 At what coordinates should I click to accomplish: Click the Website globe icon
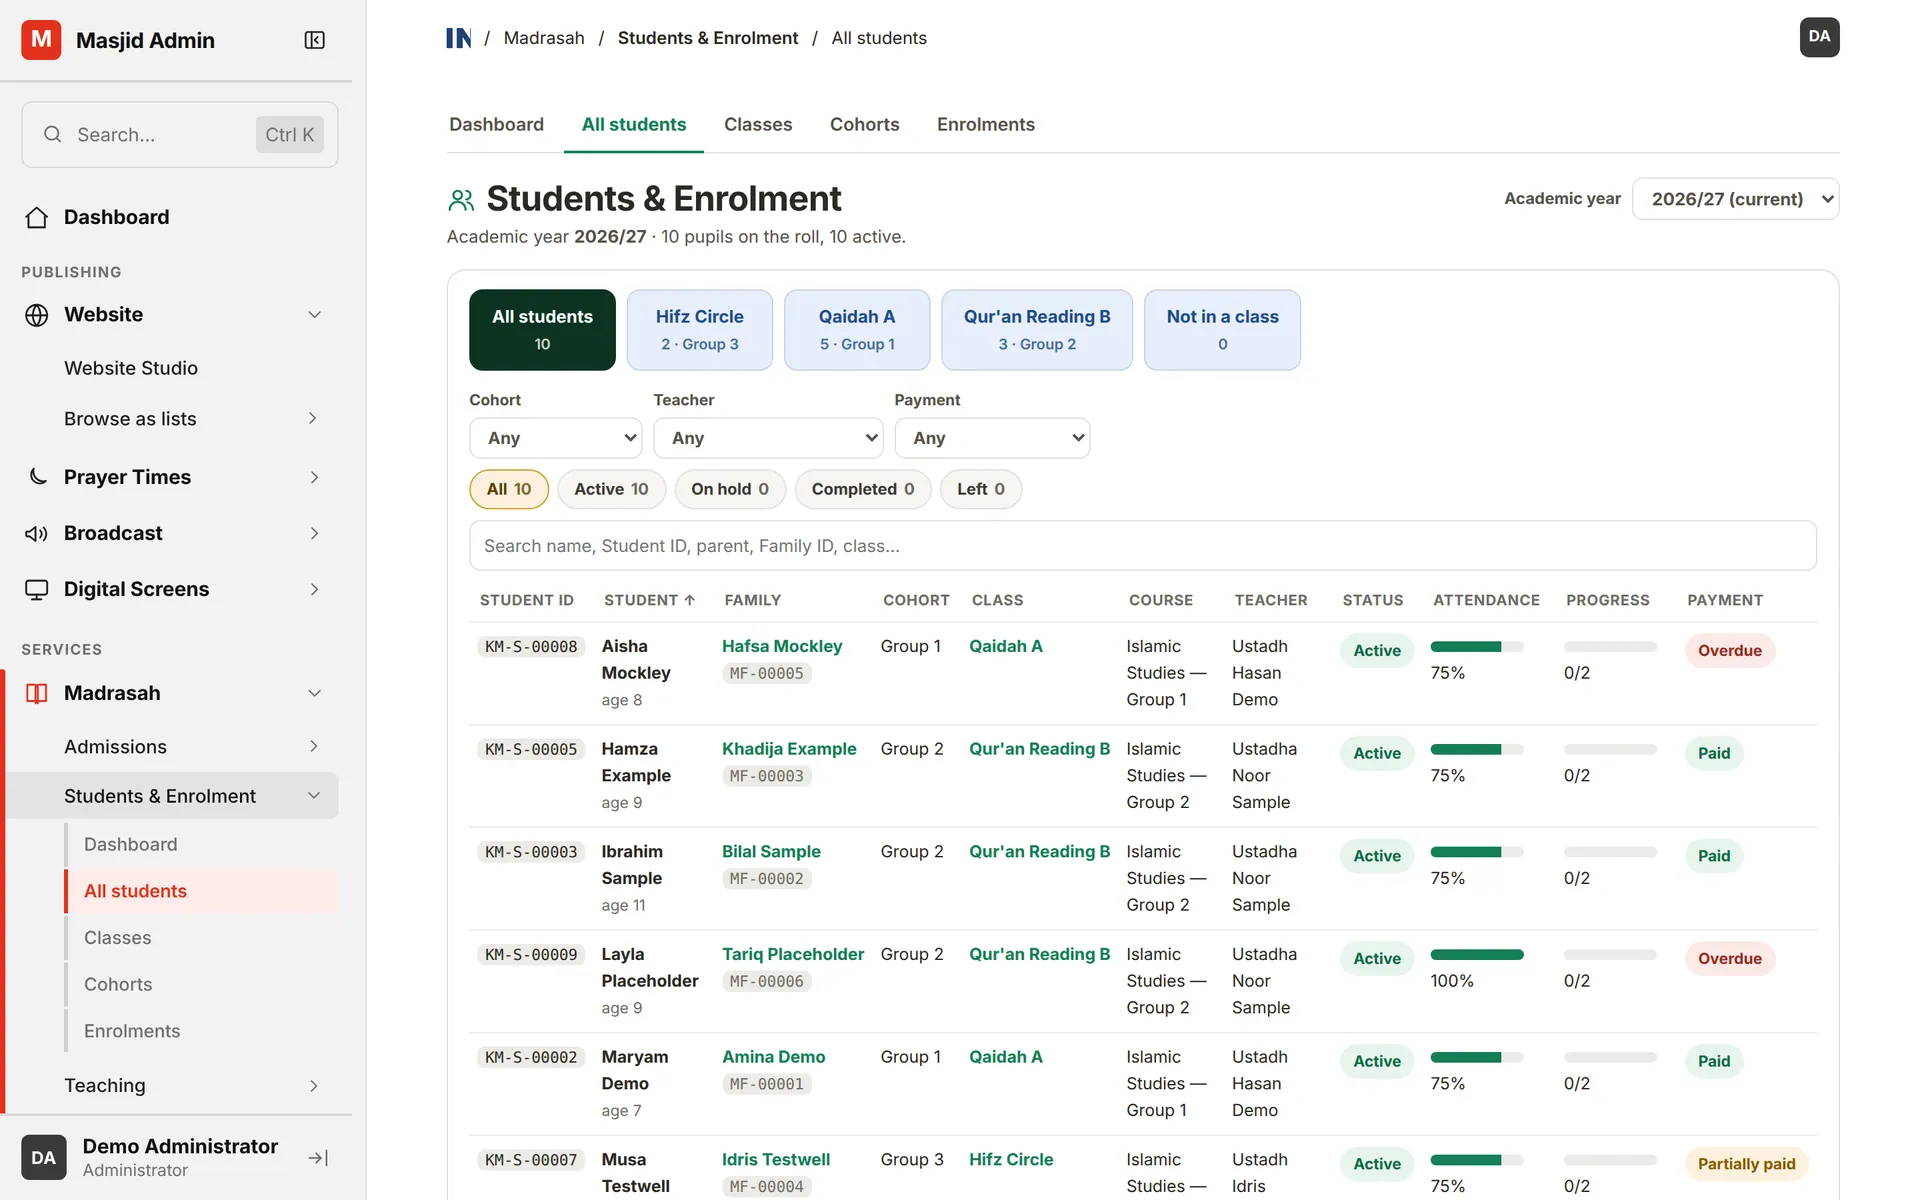pos(37,315)
